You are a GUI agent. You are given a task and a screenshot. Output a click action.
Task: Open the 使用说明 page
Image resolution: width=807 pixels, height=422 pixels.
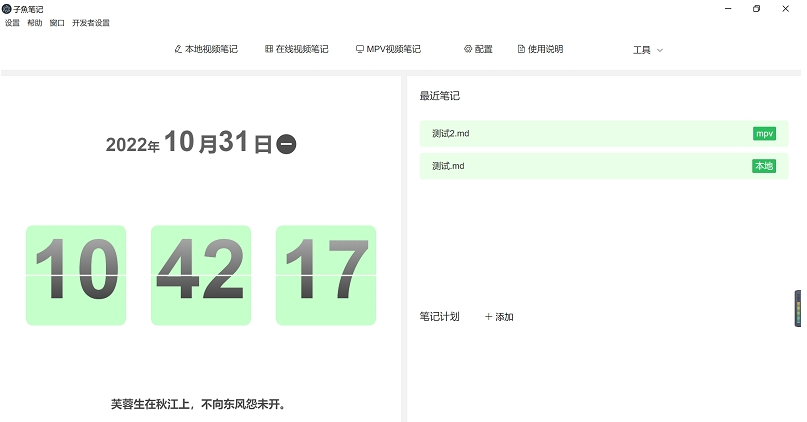[x=540, y=49]
